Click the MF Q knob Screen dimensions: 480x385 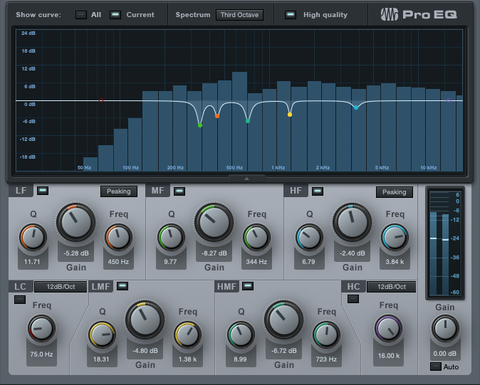click(x=171, y=237)
